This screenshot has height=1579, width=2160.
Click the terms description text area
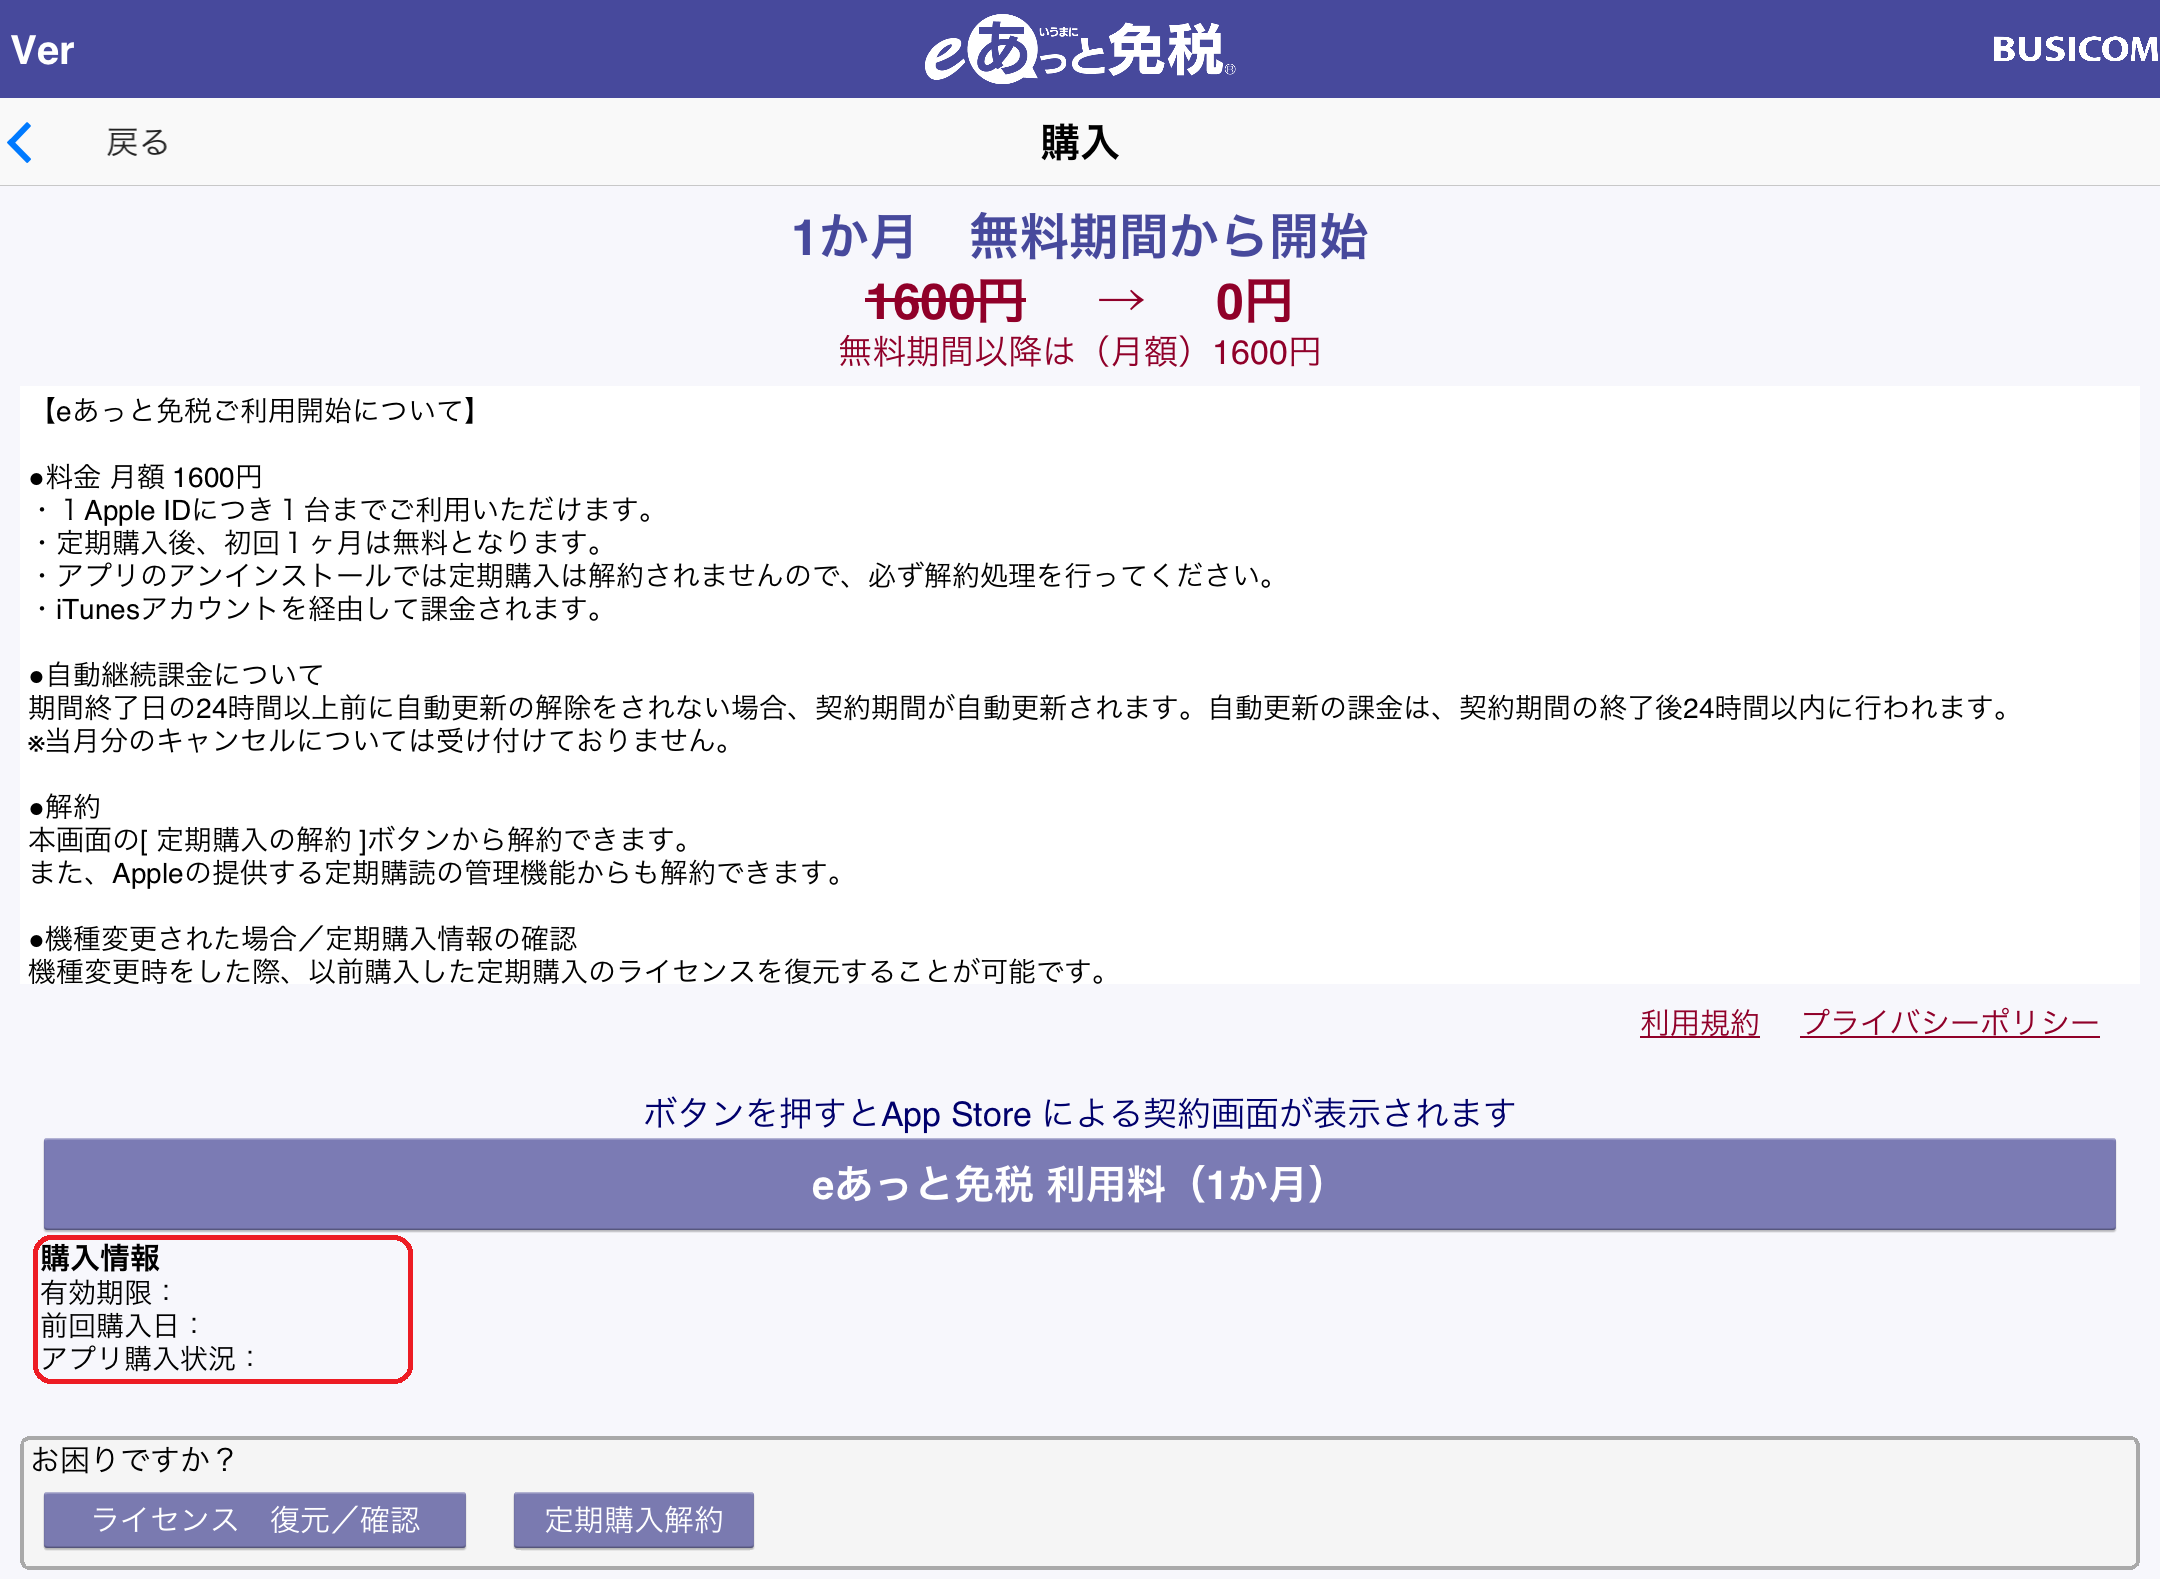pyautogui.click(x=1079, y=685)
